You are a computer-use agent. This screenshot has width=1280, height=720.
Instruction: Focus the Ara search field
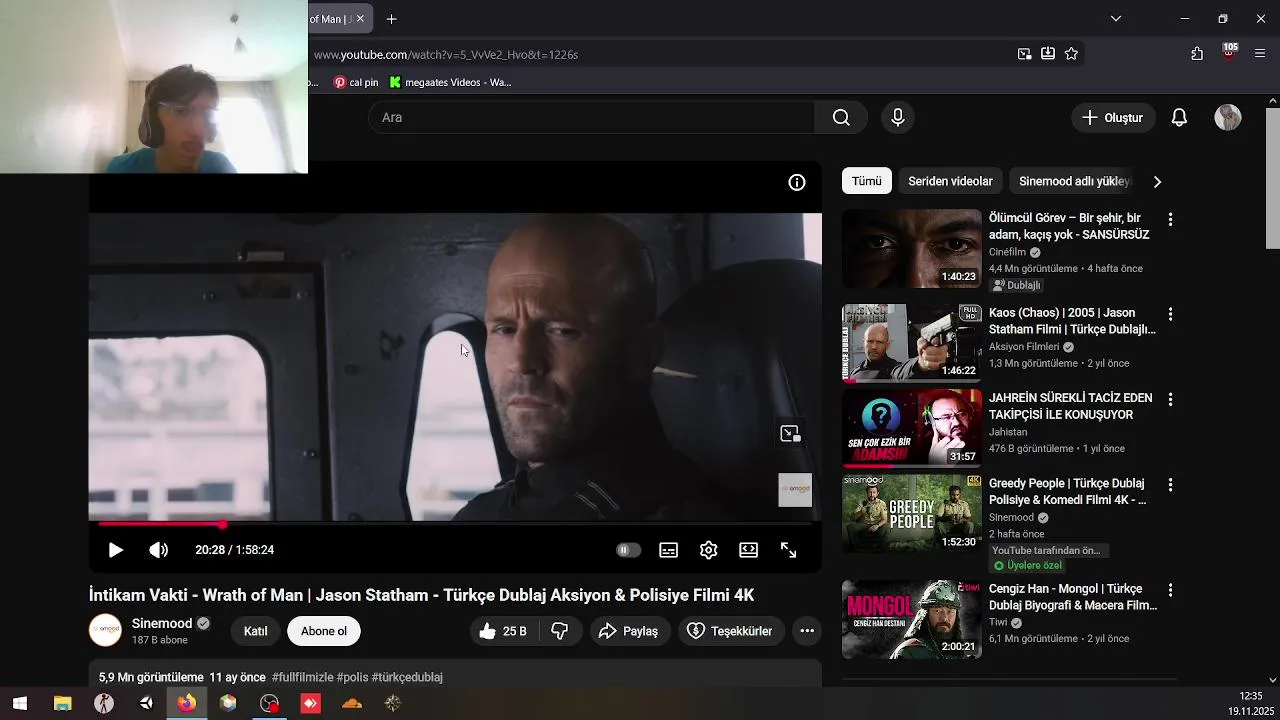[x=592, y=117]
